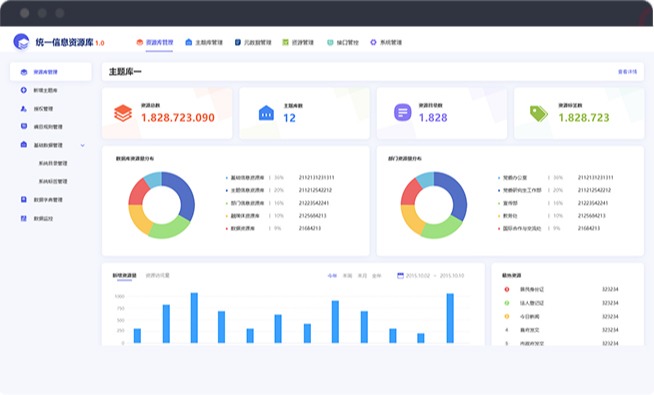Open 法人登记证 in hot resources list
Screen dimensions: 654x395
pyautogui.click(x=532, y=303)
